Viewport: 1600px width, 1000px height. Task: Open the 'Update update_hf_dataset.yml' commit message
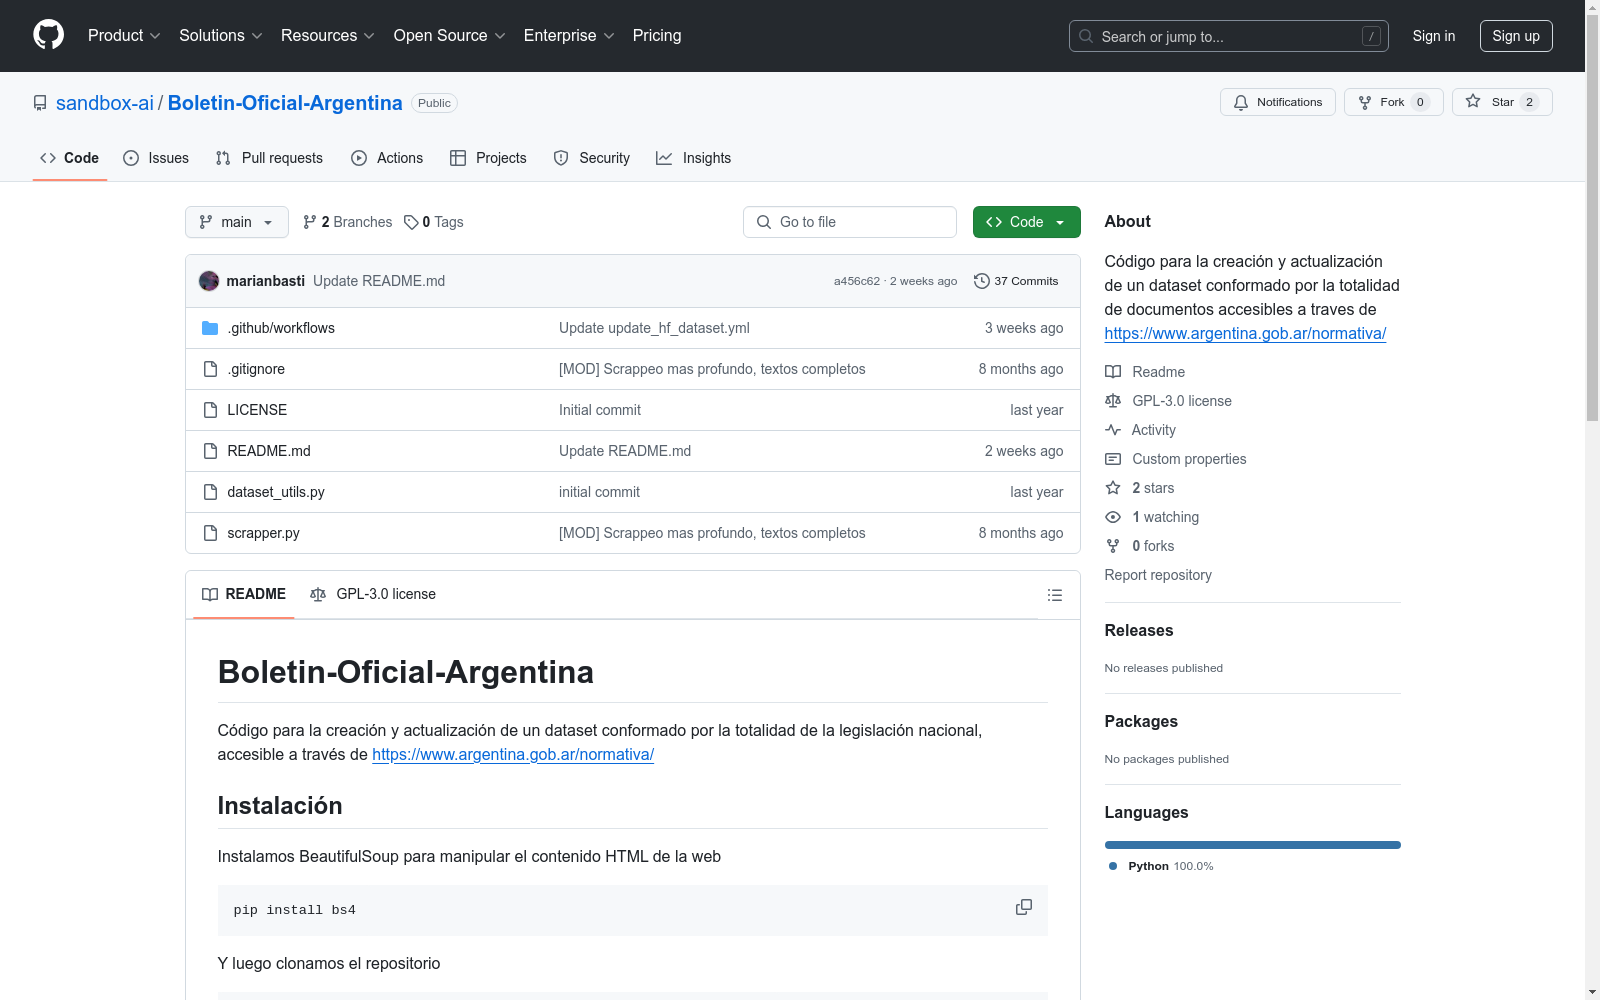[654, 328]
